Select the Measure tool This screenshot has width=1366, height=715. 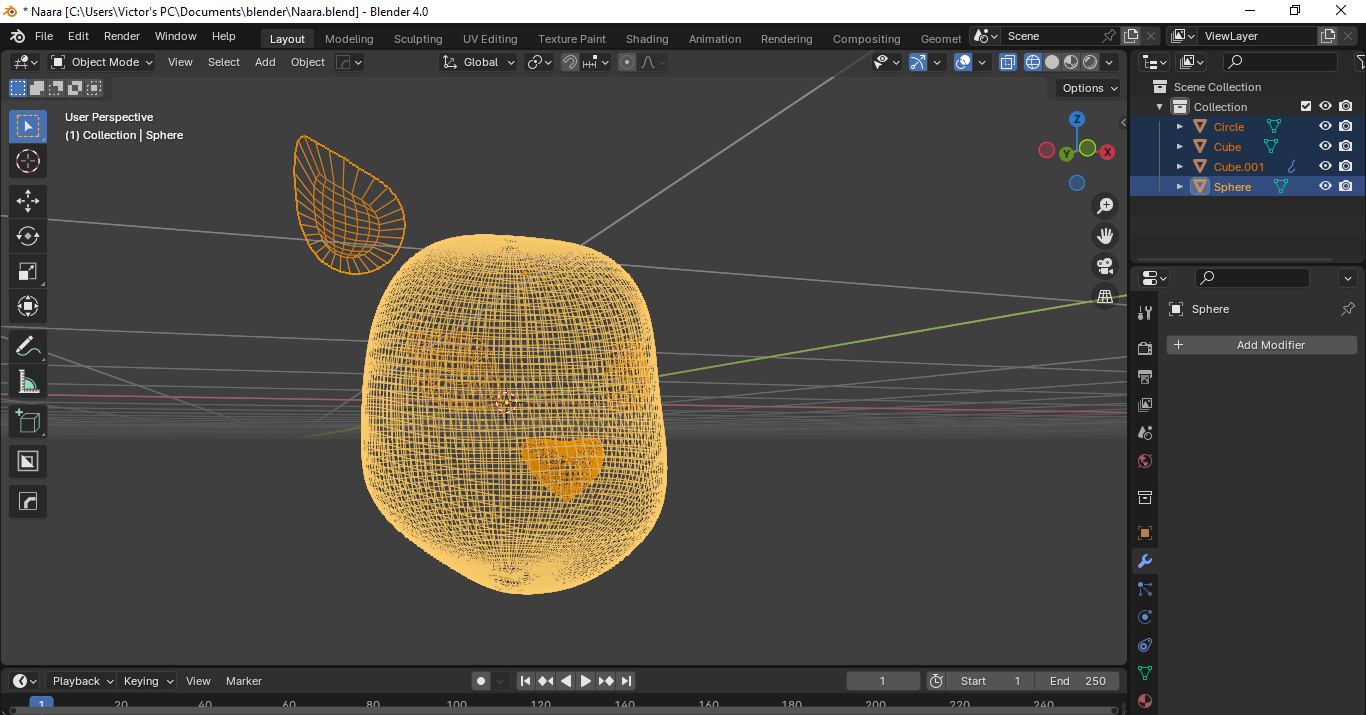(28, 381)
